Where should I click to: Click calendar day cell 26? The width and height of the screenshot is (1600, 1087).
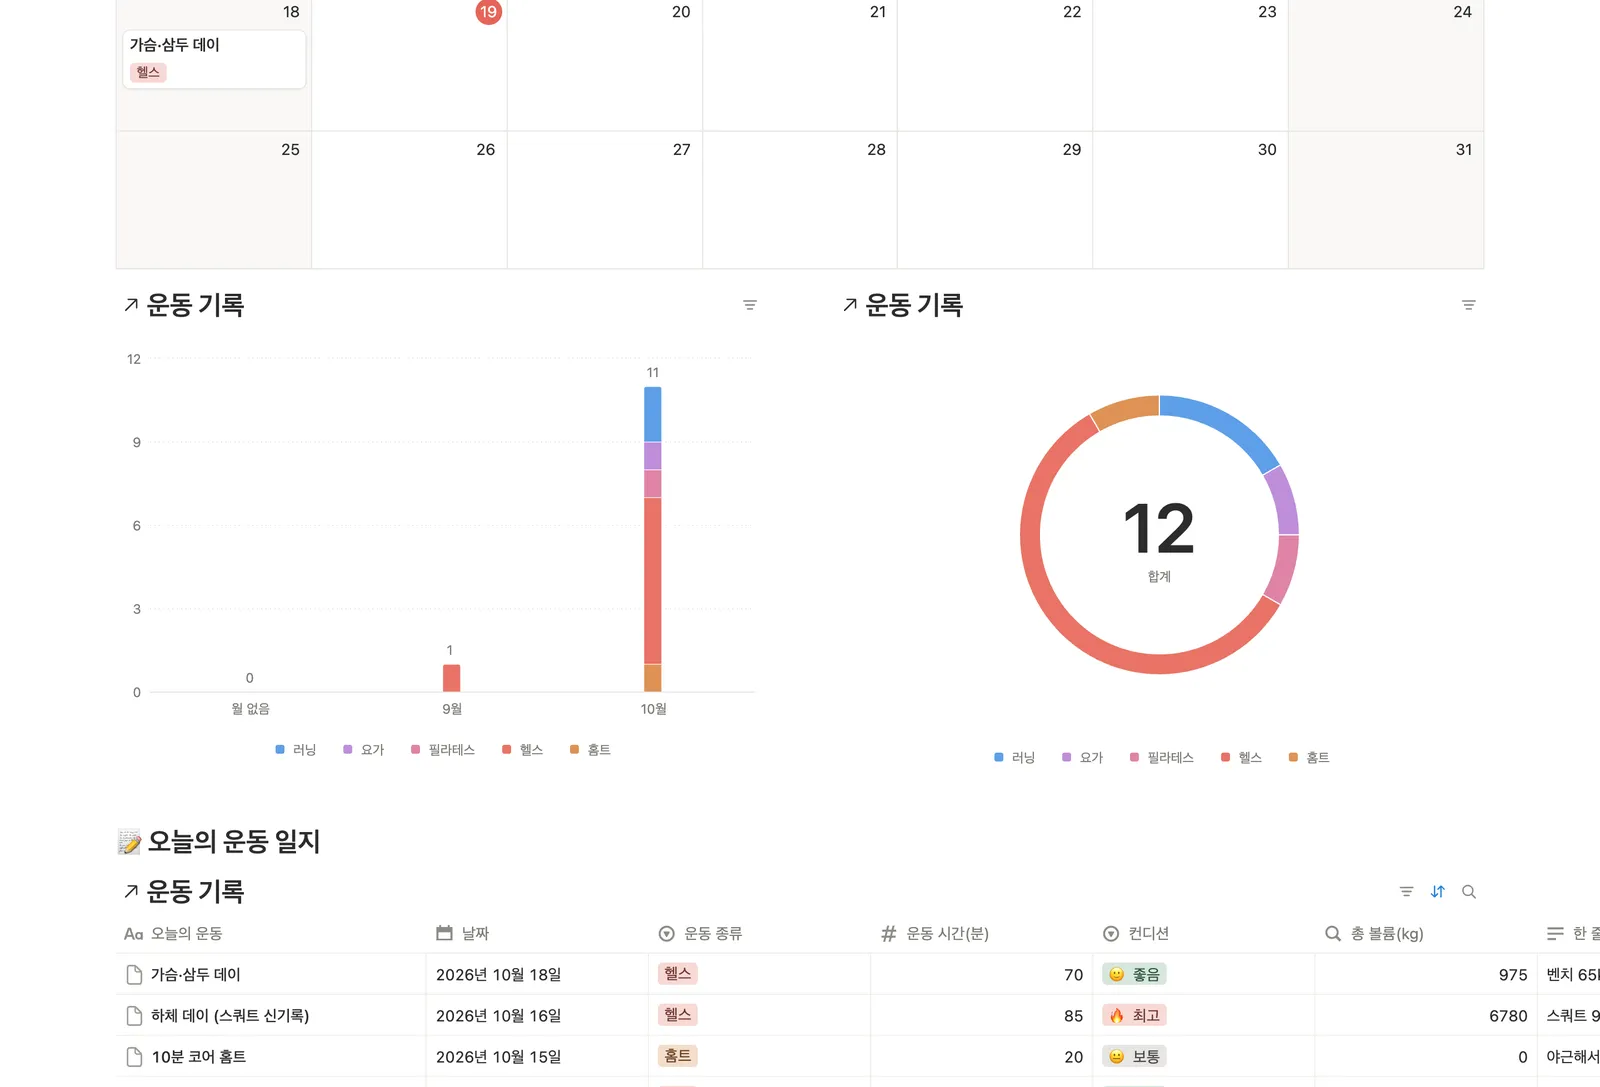point(409,200)
